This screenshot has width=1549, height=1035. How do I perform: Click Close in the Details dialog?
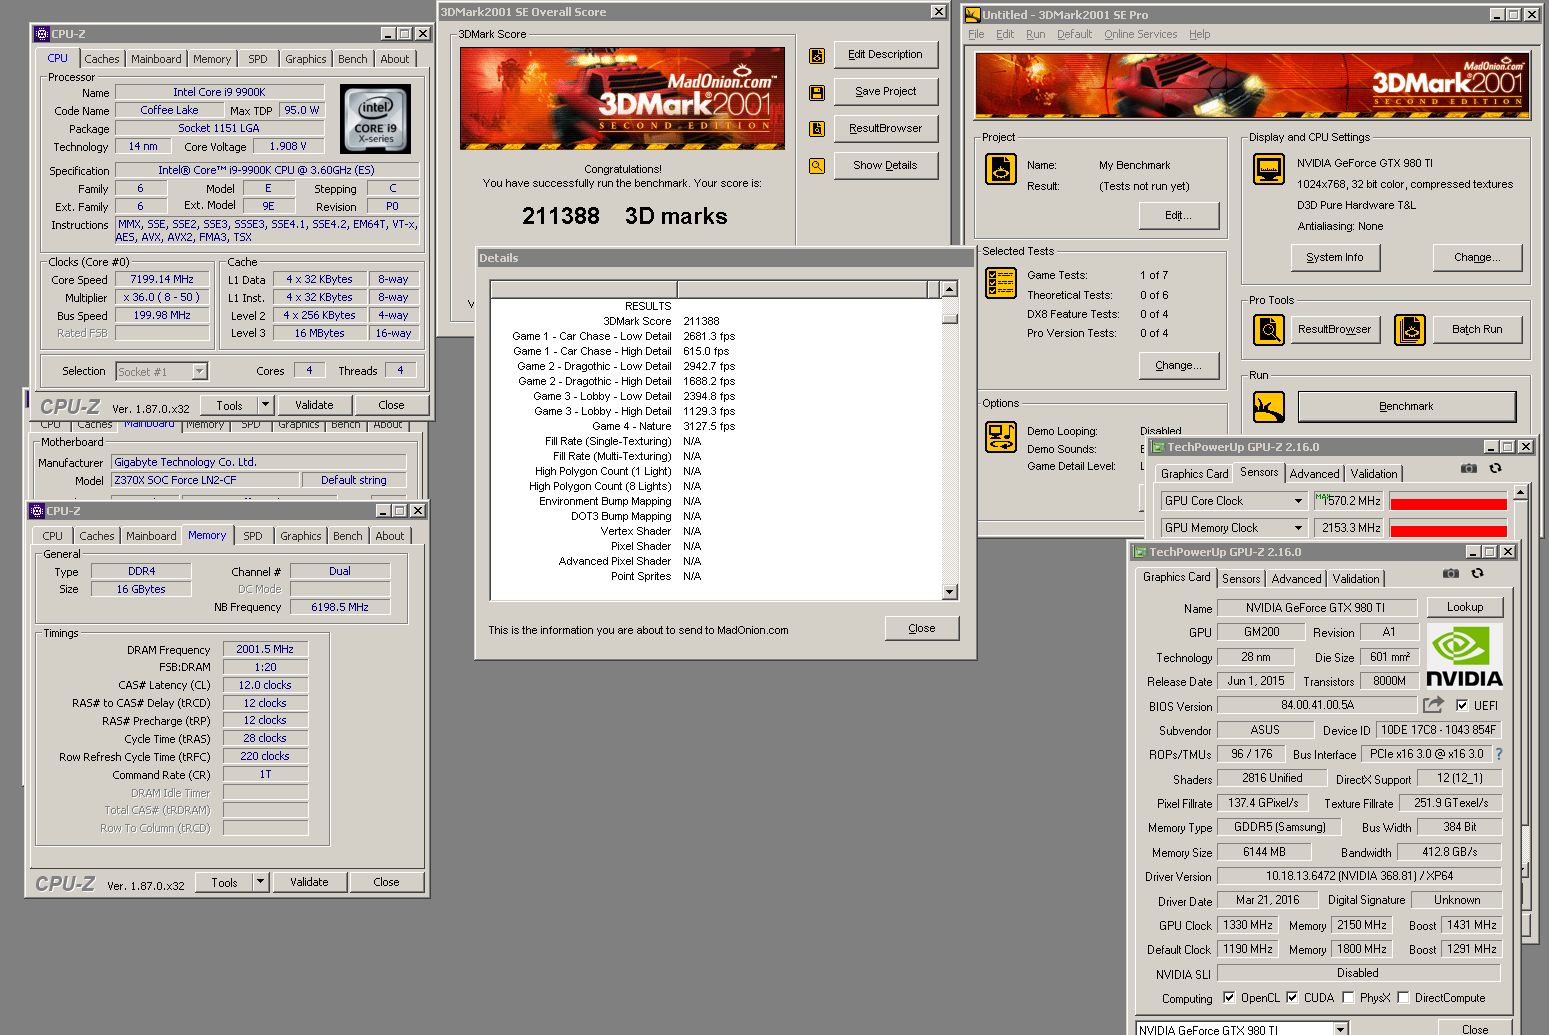(922, 628)
